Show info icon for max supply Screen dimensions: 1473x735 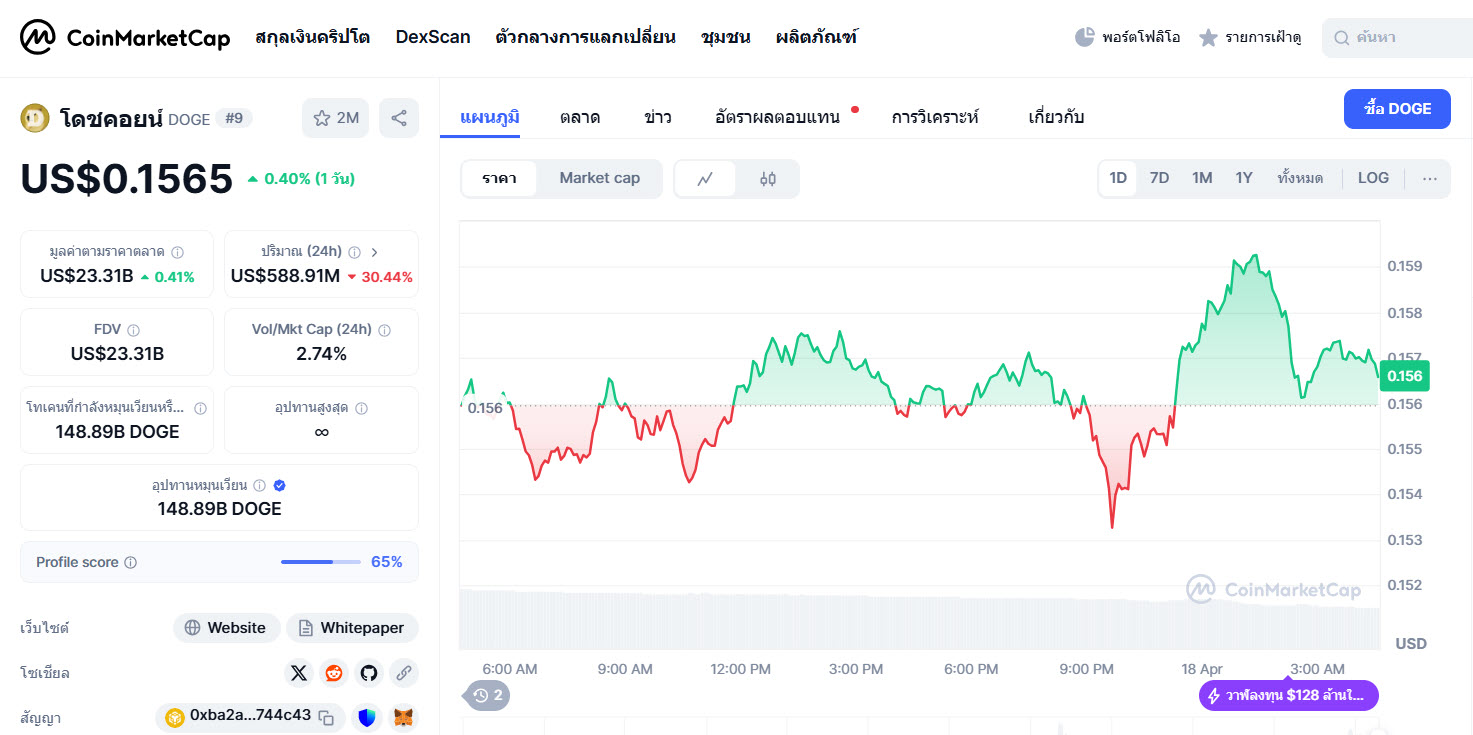tap(361, 408)
